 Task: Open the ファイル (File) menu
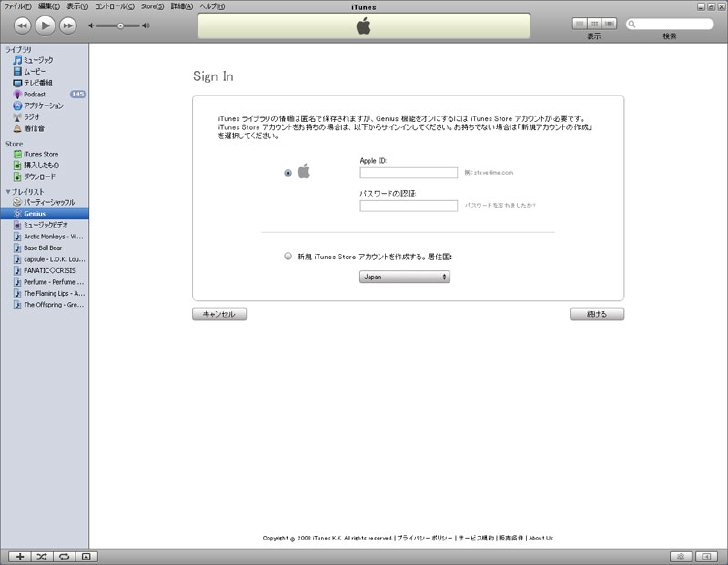[x=18, y=6]
